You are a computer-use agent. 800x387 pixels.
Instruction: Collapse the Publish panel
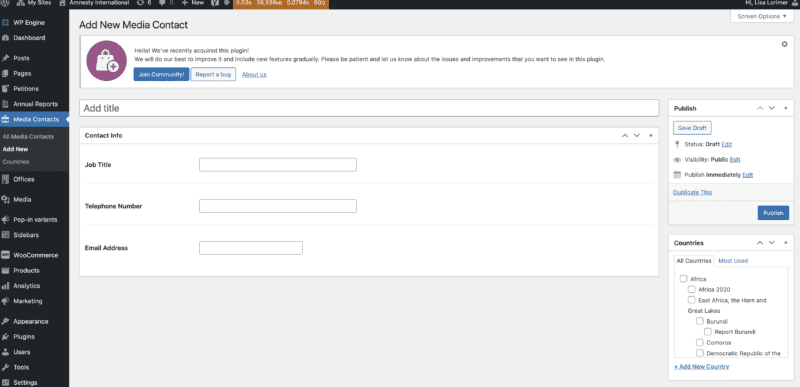point(786,108)
